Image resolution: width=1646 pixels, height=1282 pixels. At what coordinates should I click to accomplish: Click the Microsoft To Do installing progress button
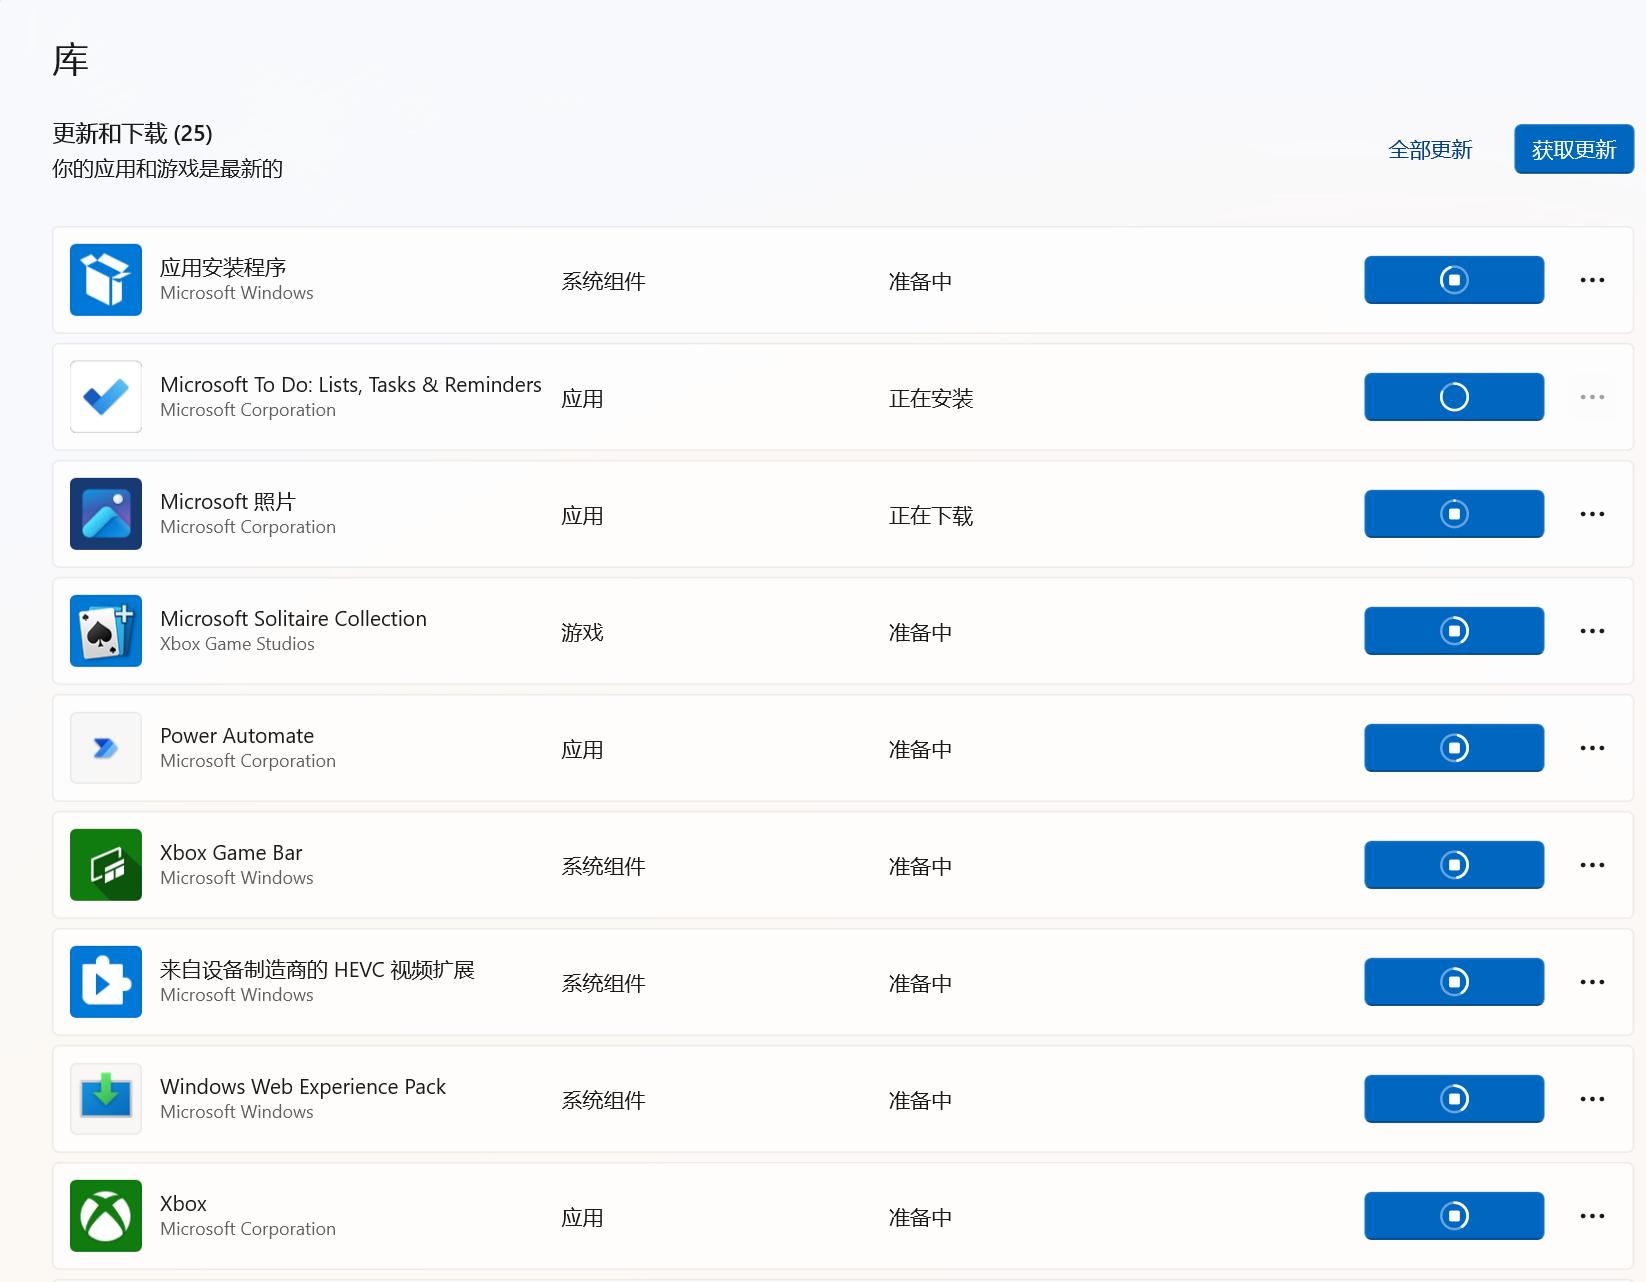tap(1454, 397)
